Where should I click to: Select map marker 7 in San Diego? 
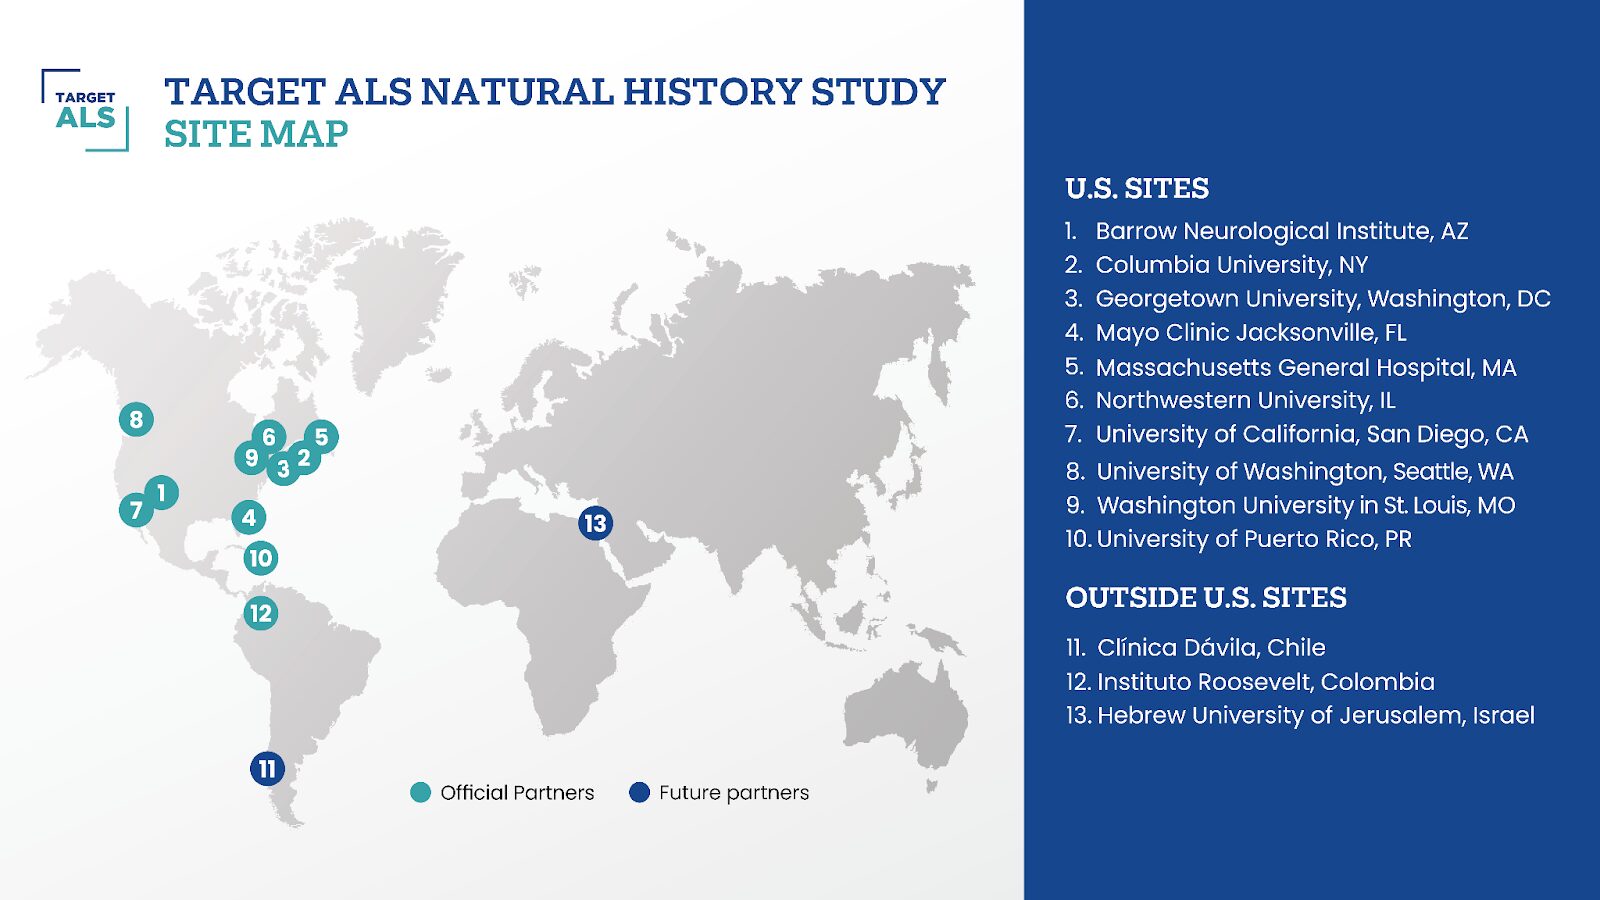click(136, 510)
